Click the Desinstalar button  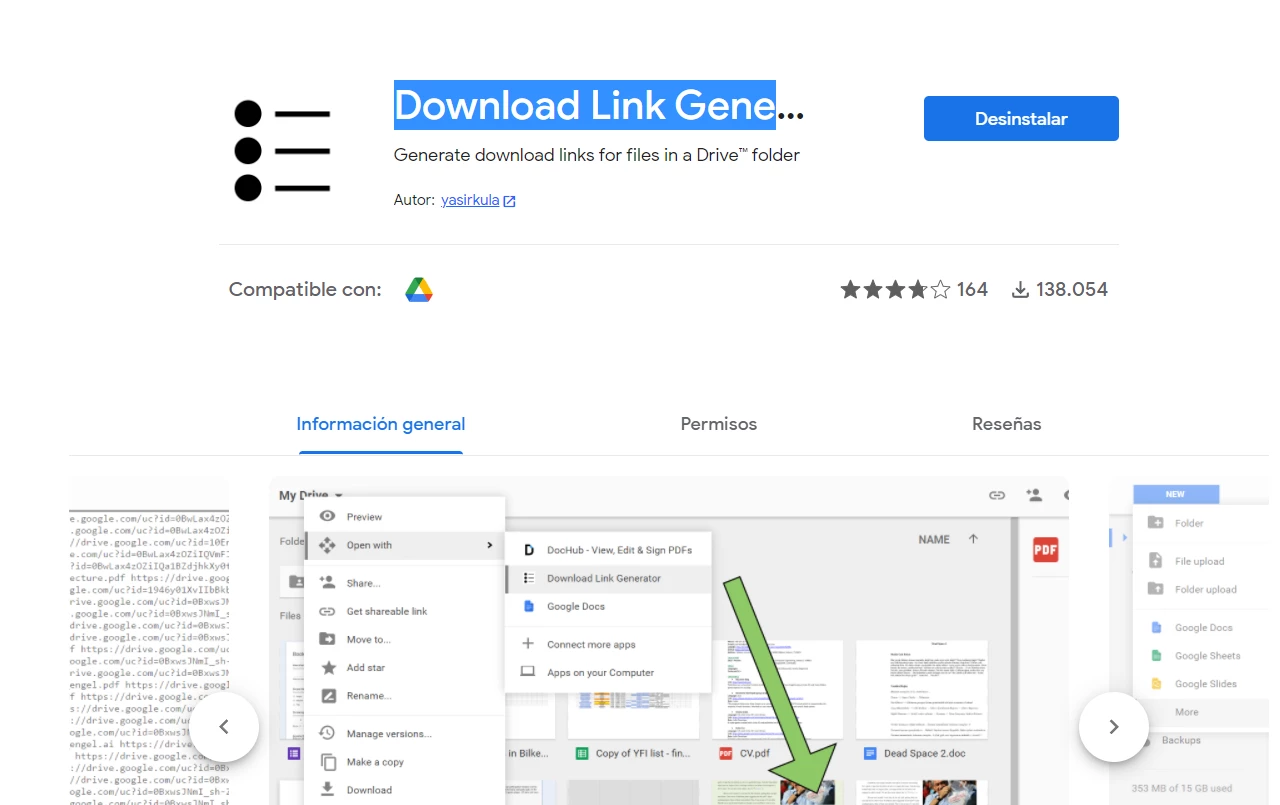1021,118
